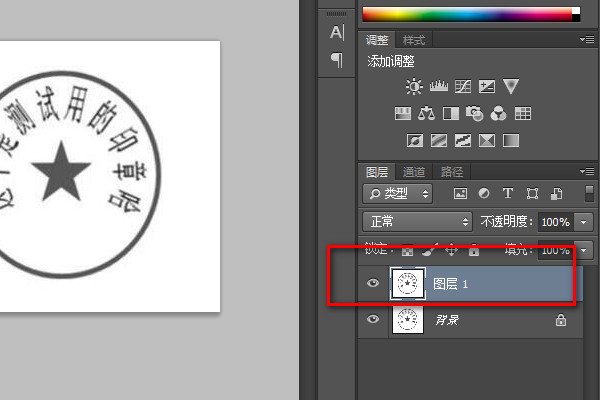Toggle lock position (move arrows icon)
Screen dimensions: 600x400
452,250
